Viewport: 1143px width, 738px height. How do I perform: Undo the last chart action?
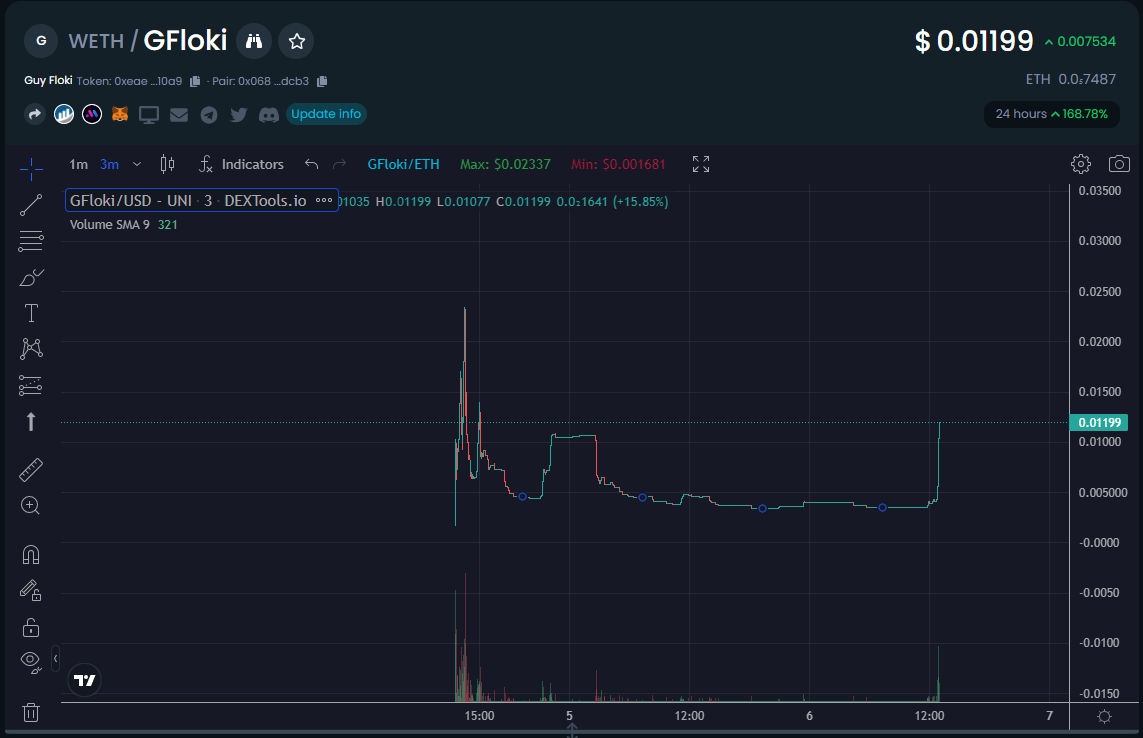click(x=311, y=165)
